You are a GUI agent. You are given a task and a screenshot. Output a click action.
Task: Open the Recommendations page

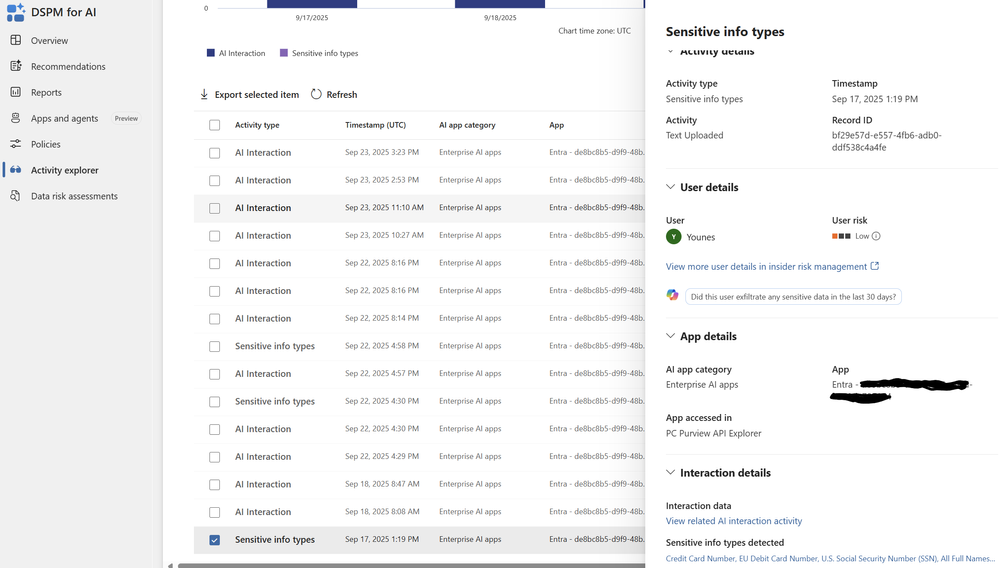(x=68, y=66)
